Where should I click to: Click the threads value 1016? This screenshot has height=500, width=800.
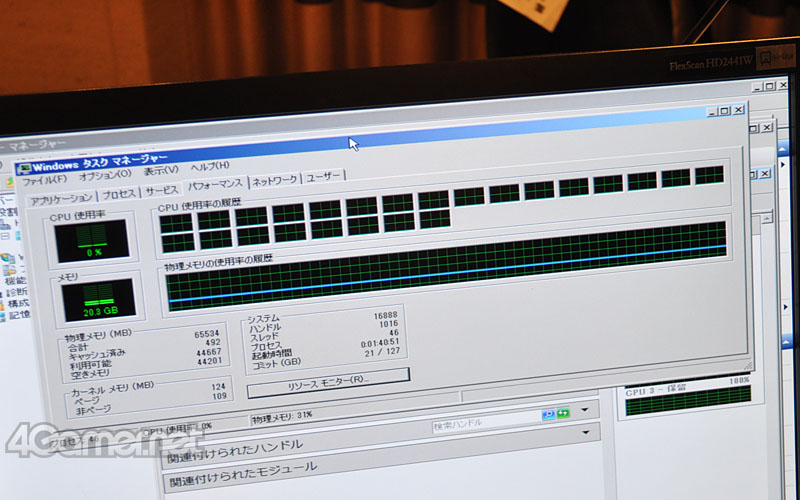coord(389,324)
